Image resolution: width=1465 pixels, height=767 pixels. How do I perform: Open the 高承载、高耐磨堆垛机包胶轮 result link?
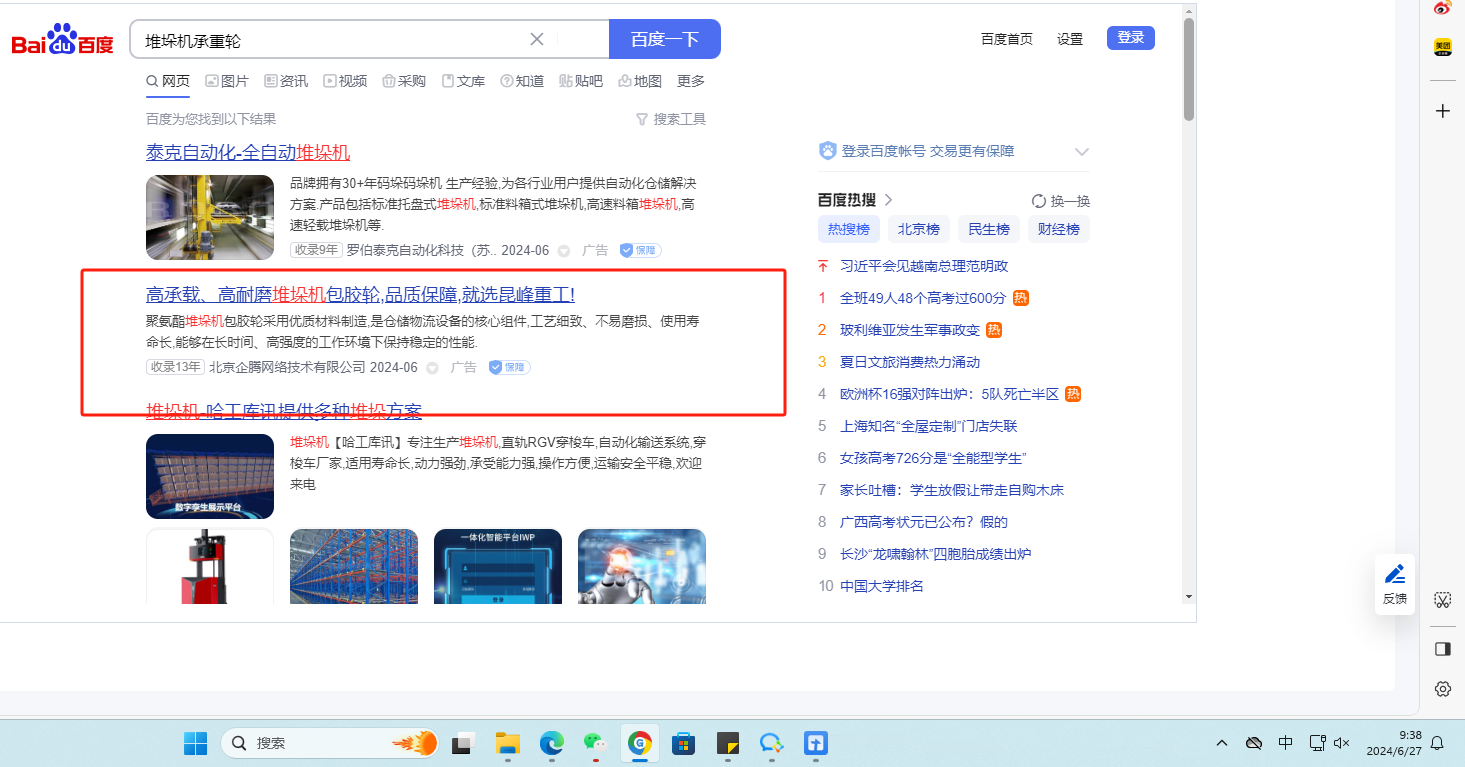pyautogui.click(x=360, y=295)
